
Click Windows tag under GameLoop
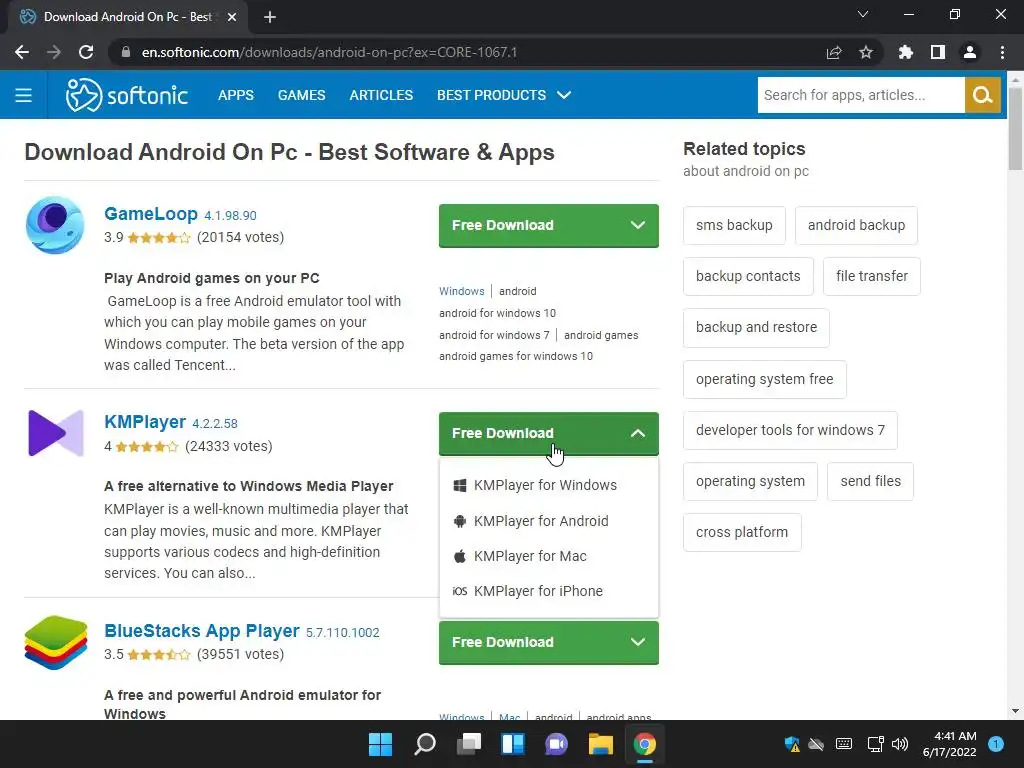click(462, 291)
